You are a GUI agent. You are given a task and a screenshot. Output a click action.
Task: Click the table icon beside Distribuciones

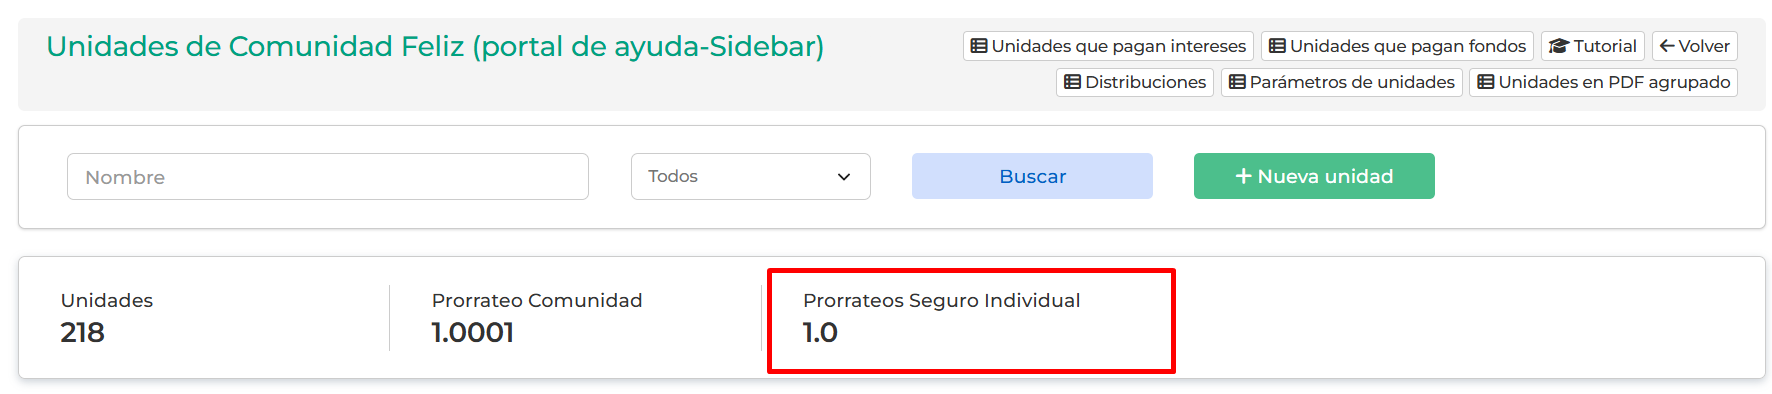pos(1072,82)
